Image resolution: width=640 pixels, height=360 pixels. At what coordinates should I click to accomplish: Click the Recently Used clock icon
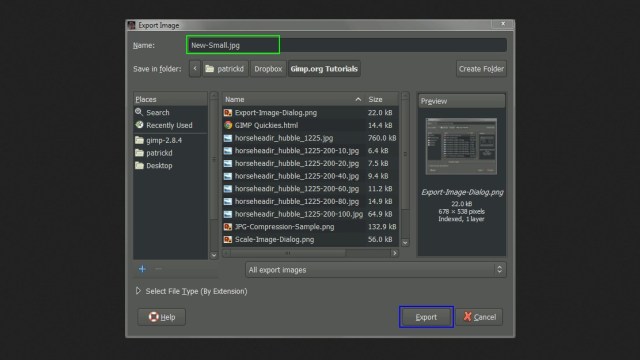tap(139, 125)
